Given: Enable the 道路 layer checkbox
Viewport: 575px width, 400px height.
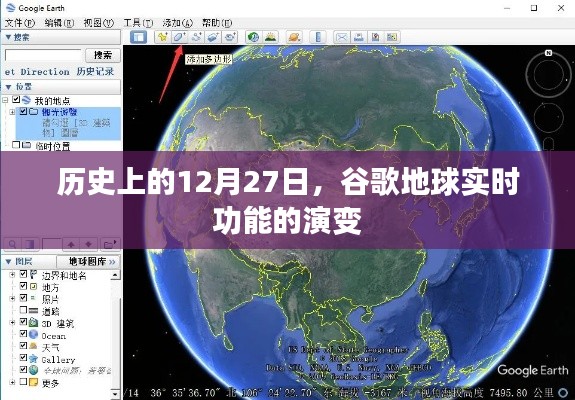Looking at the screenshot, I should tap(23, 310).
